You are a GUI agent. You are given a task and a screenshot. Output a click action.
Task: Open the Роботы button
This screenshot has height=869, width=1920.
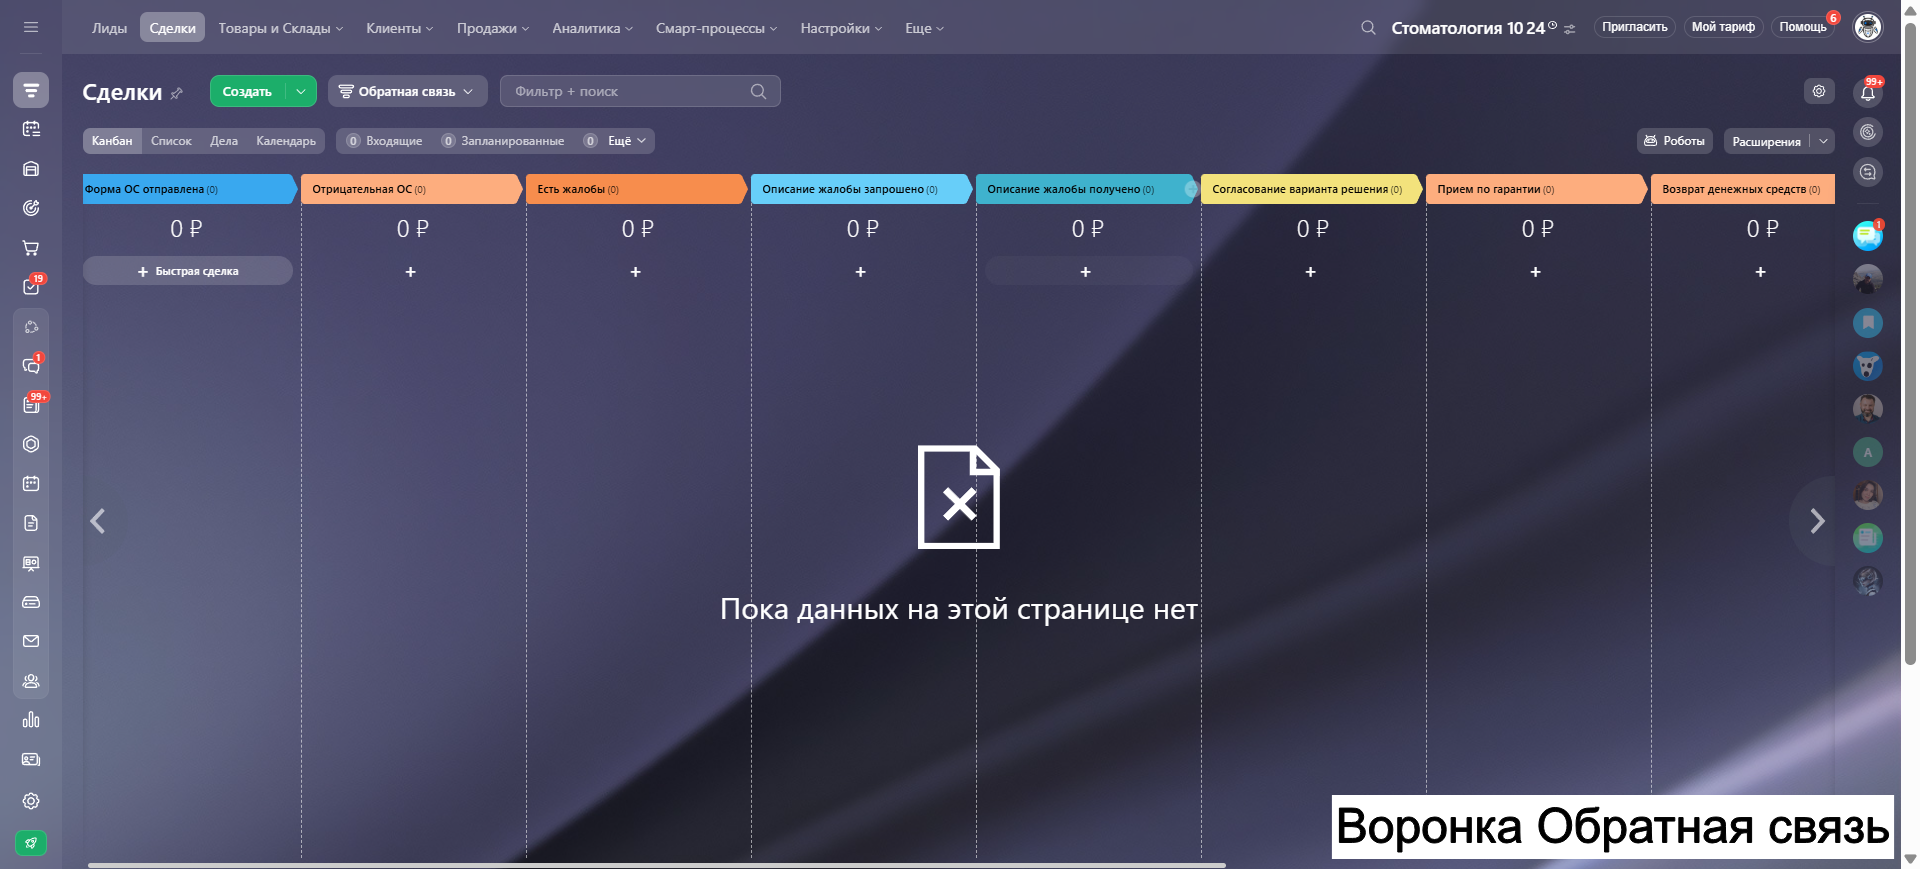(1675, 141)
